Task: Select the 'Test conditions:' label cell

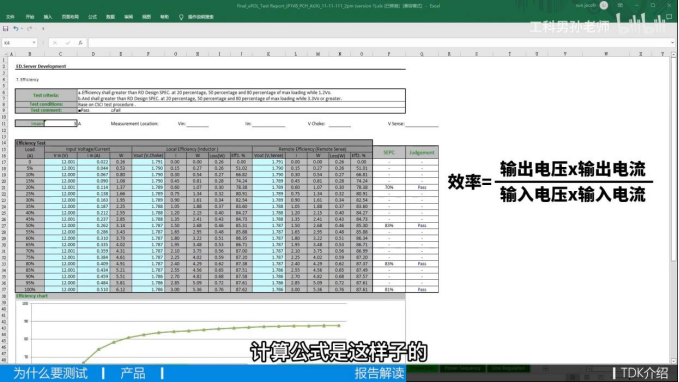Action: (46, 104)
